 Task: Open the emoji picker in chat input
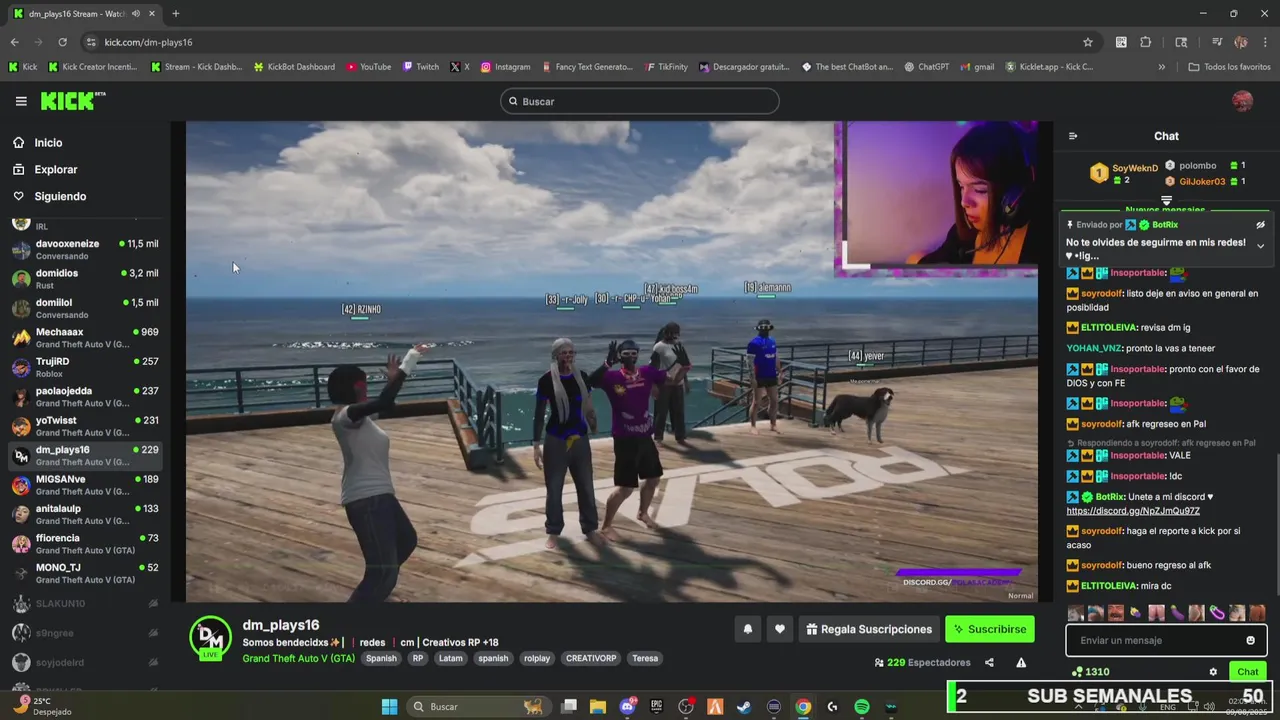click(1250, 640)
